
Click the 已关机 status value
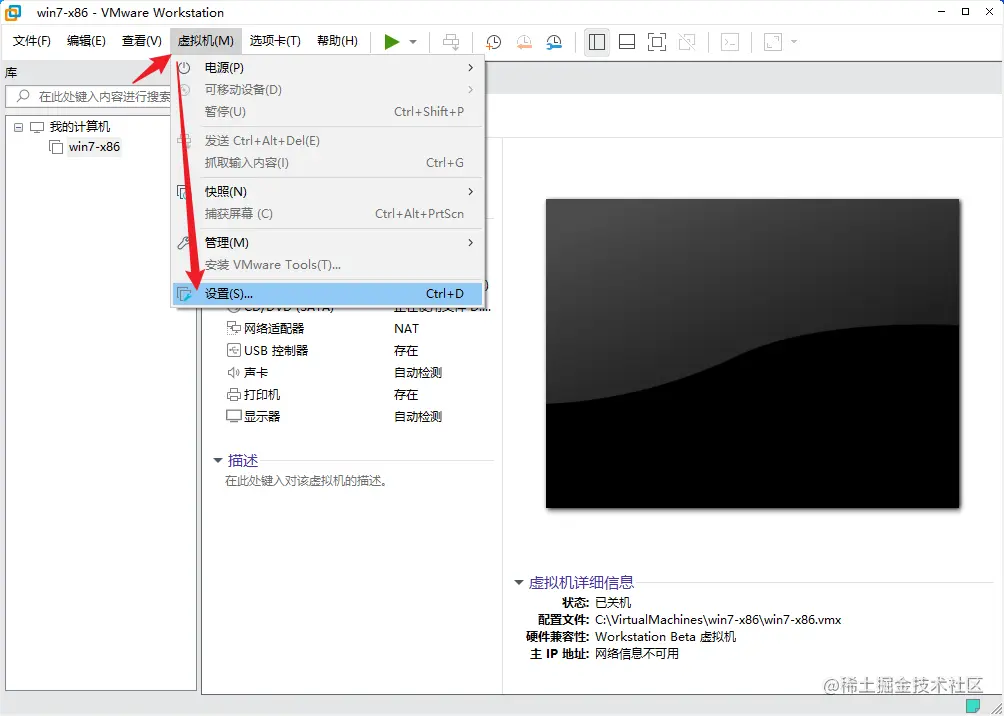pos(613,603)
